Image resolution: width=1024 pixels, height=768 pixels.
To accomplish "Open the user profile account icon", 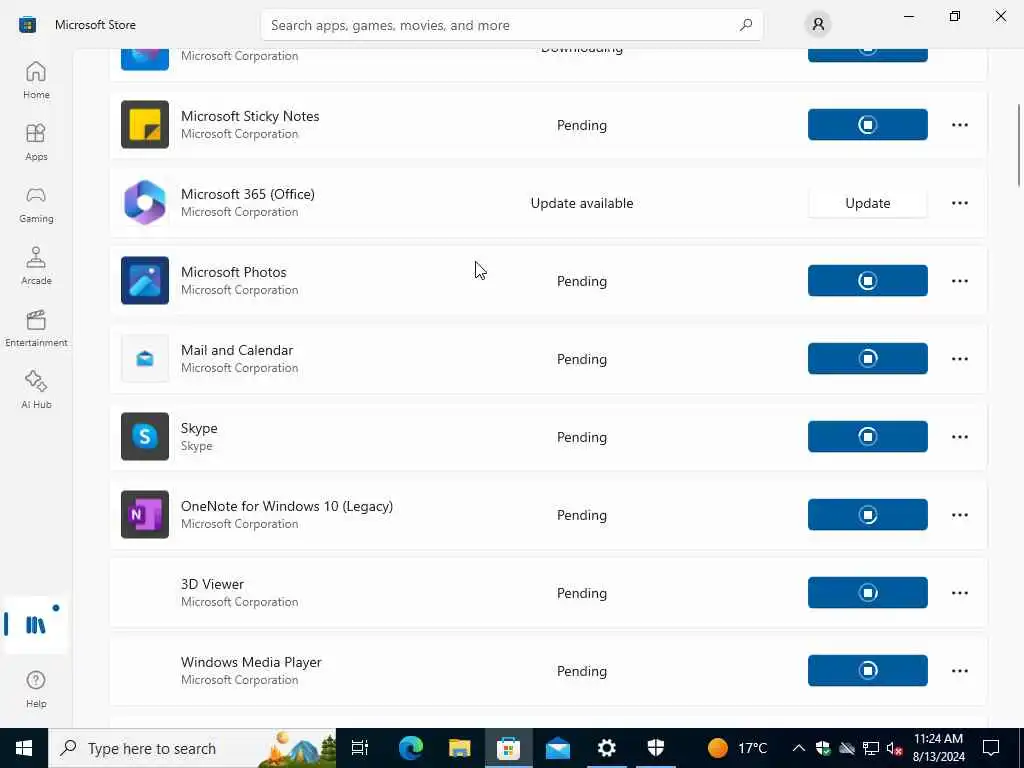I will coord(818,25).
